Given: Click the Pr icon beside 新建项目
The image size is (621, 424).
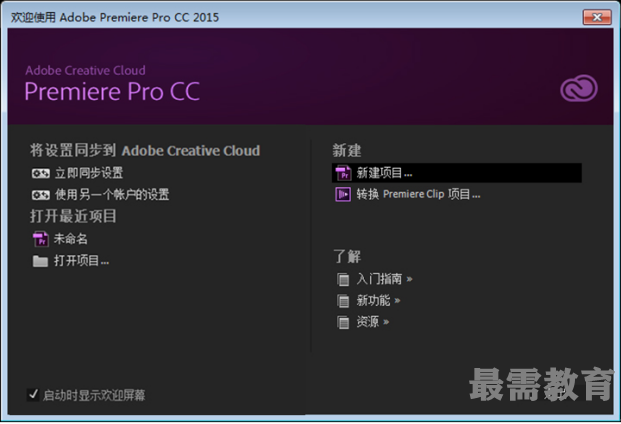Looking at the screenshot, I should pyautogui.click(x=343, y=173).
